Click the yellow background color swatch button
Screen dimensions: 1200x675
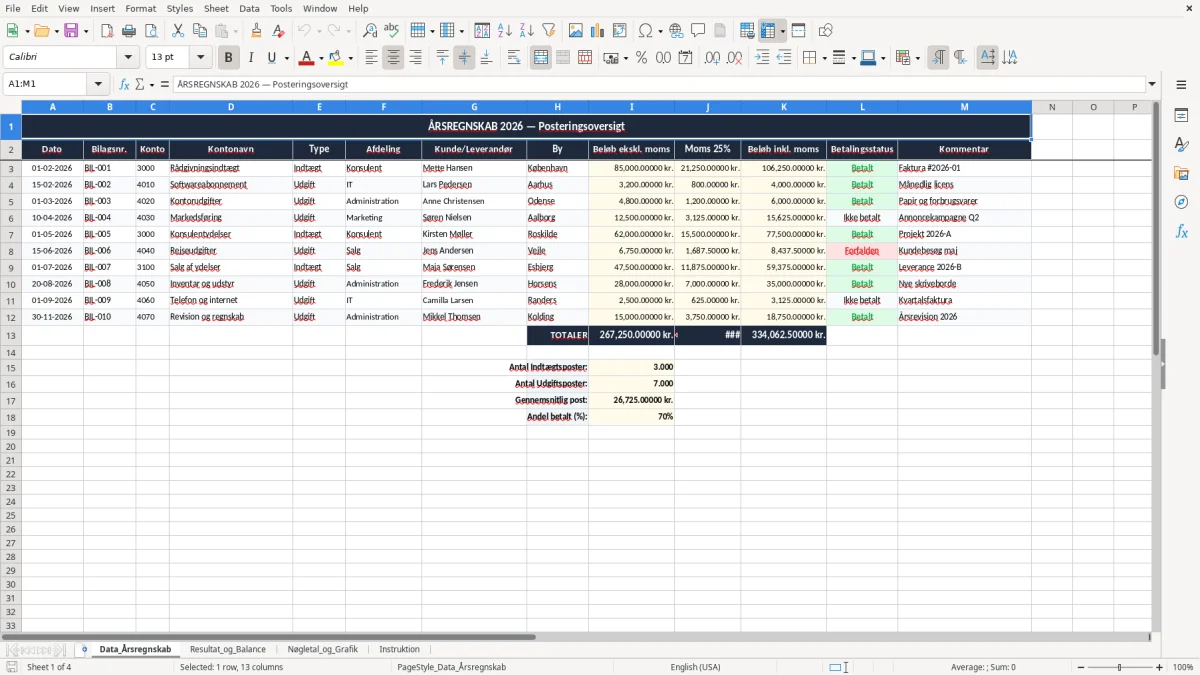click(x=336, y=58)
